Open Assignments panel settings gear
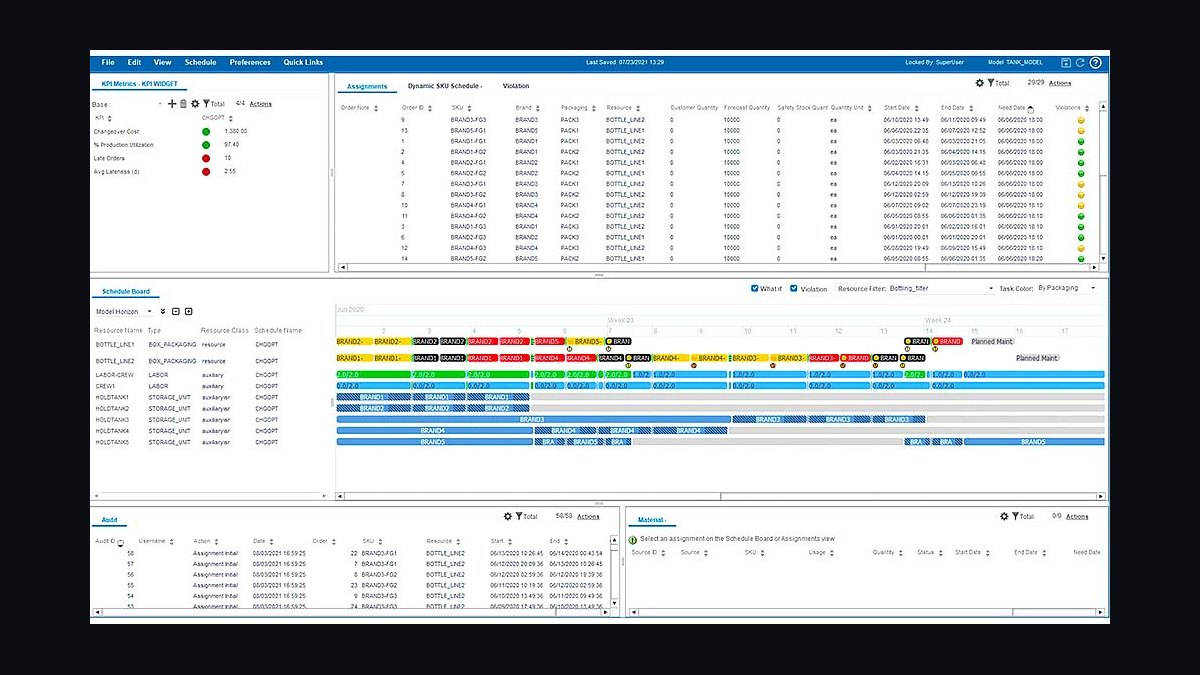The image size is (1200, 675). [x=980, y=84]
